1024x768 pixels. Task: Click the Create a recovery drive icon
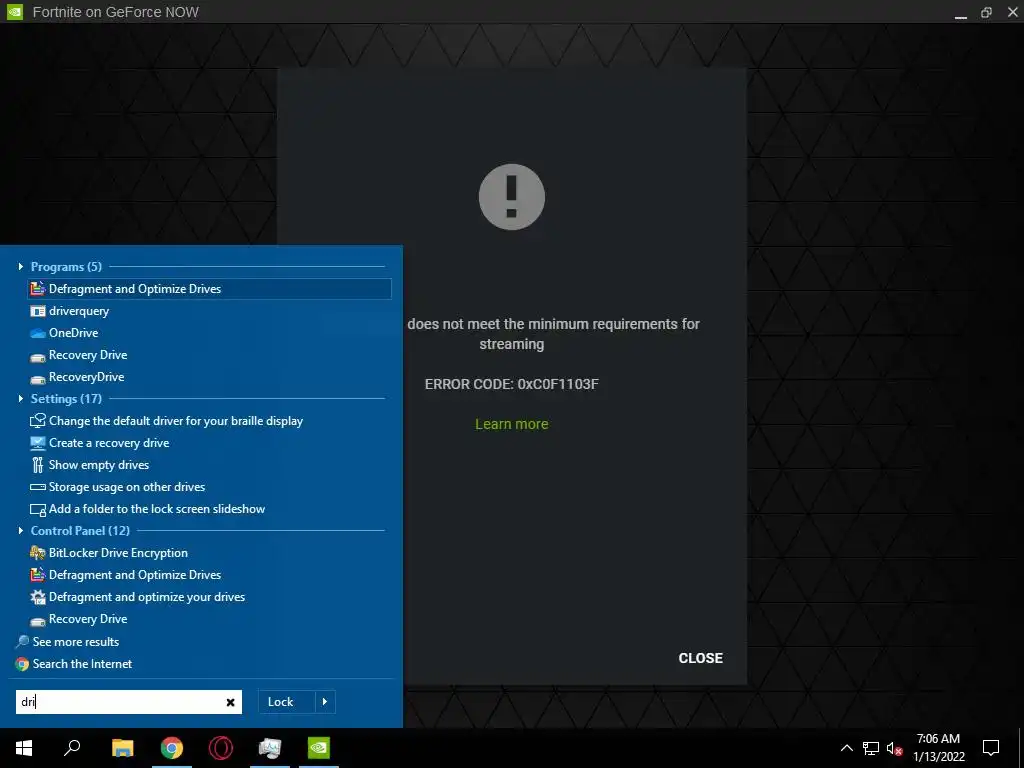tap(38, 443)
